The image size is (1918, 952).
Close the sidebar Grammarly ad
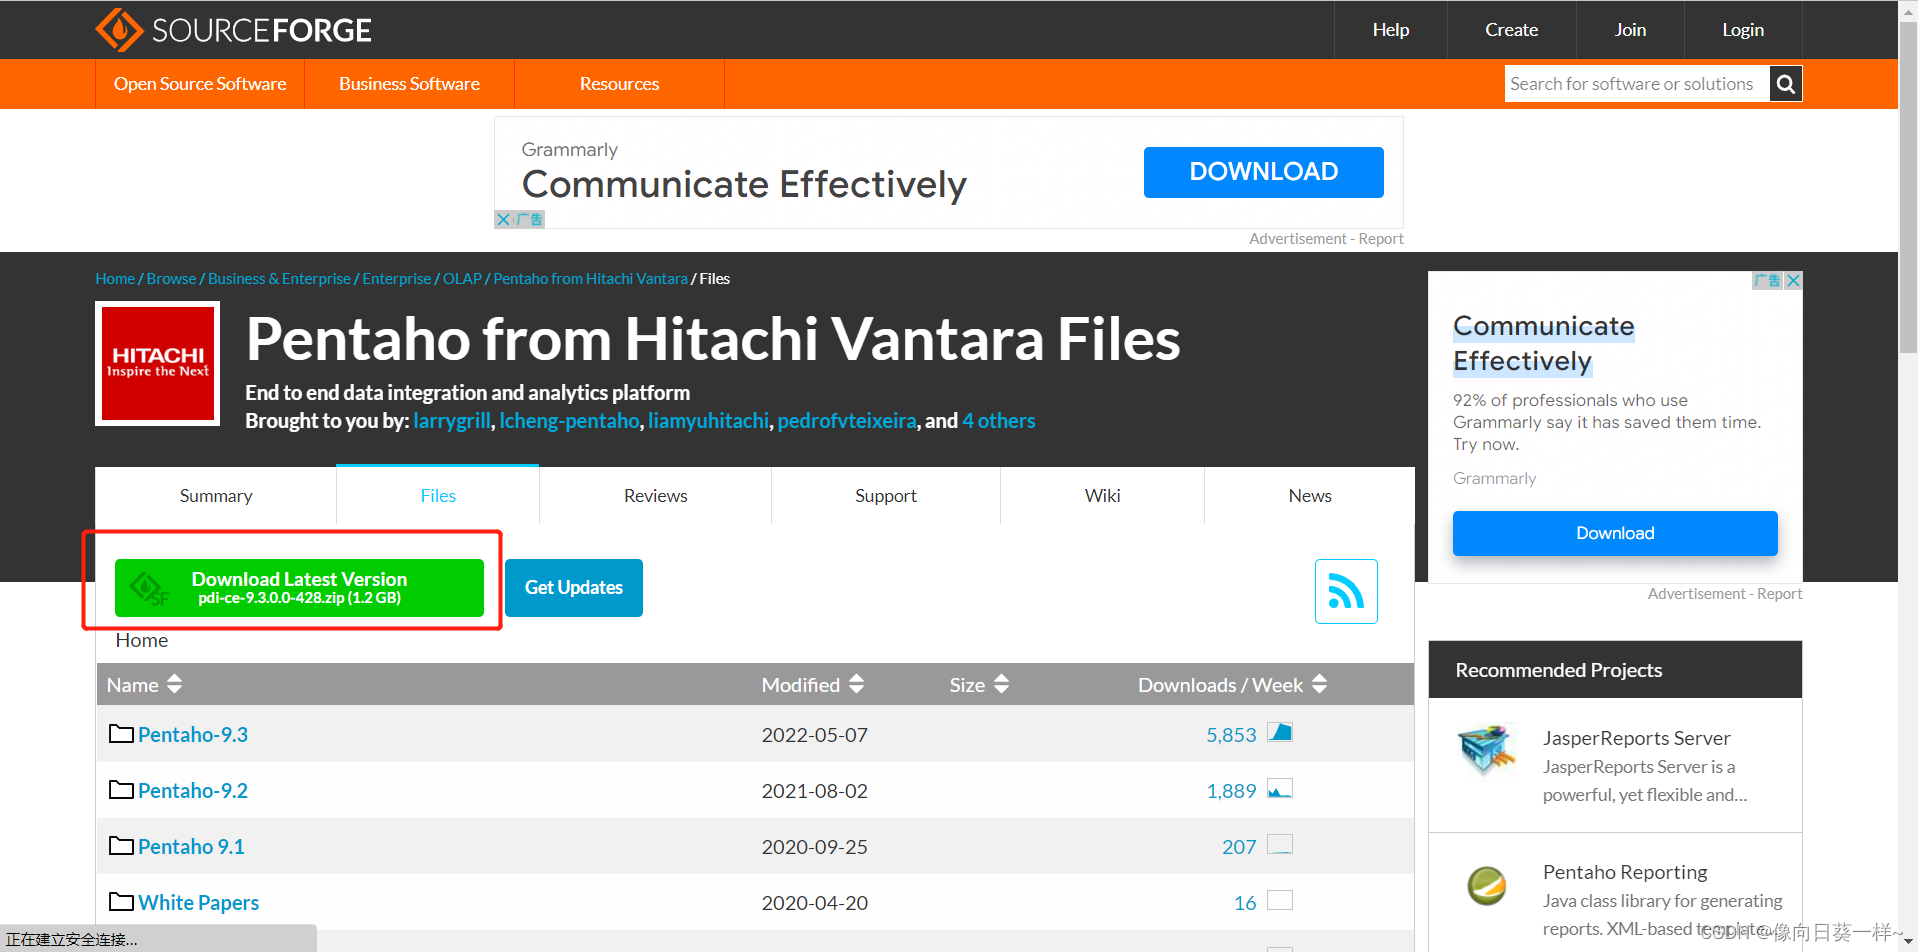tap(1794, 281)
